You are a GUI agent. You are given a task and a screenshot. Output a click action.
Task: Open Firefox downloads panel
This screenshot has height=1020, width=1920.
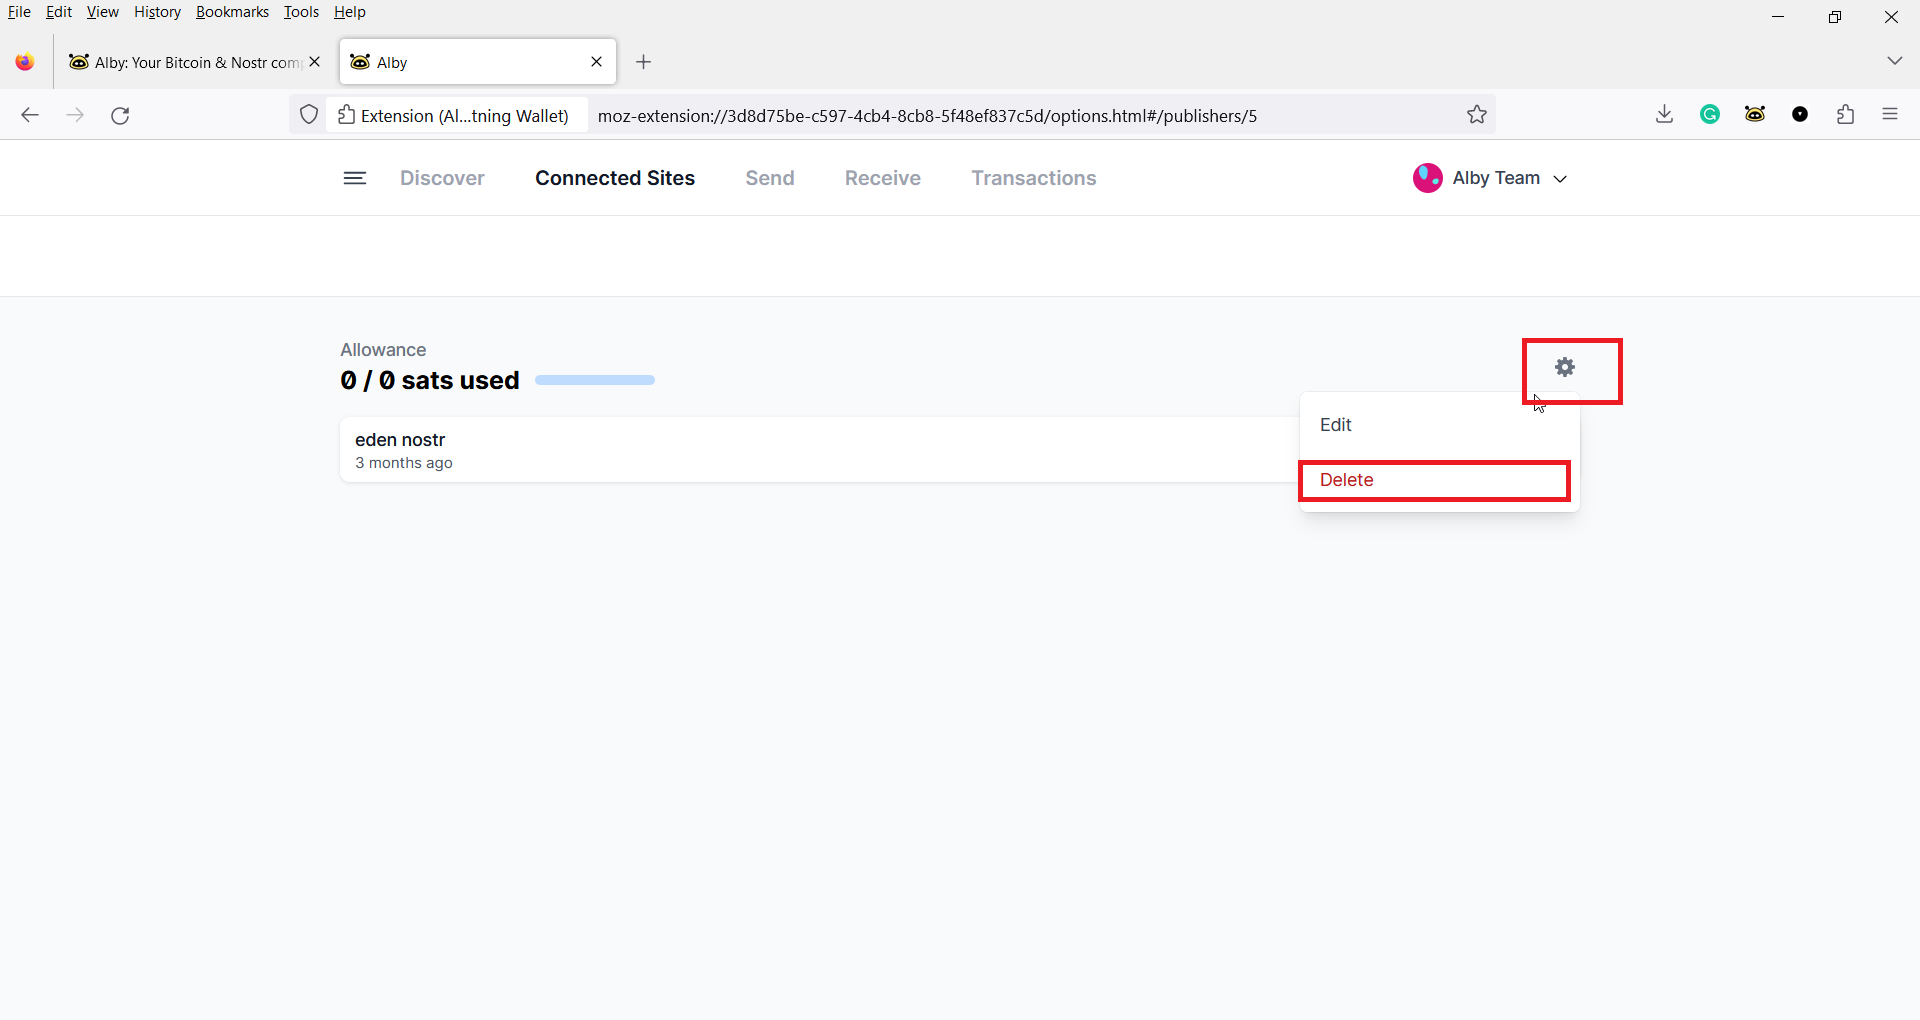tap(1664, 115)
